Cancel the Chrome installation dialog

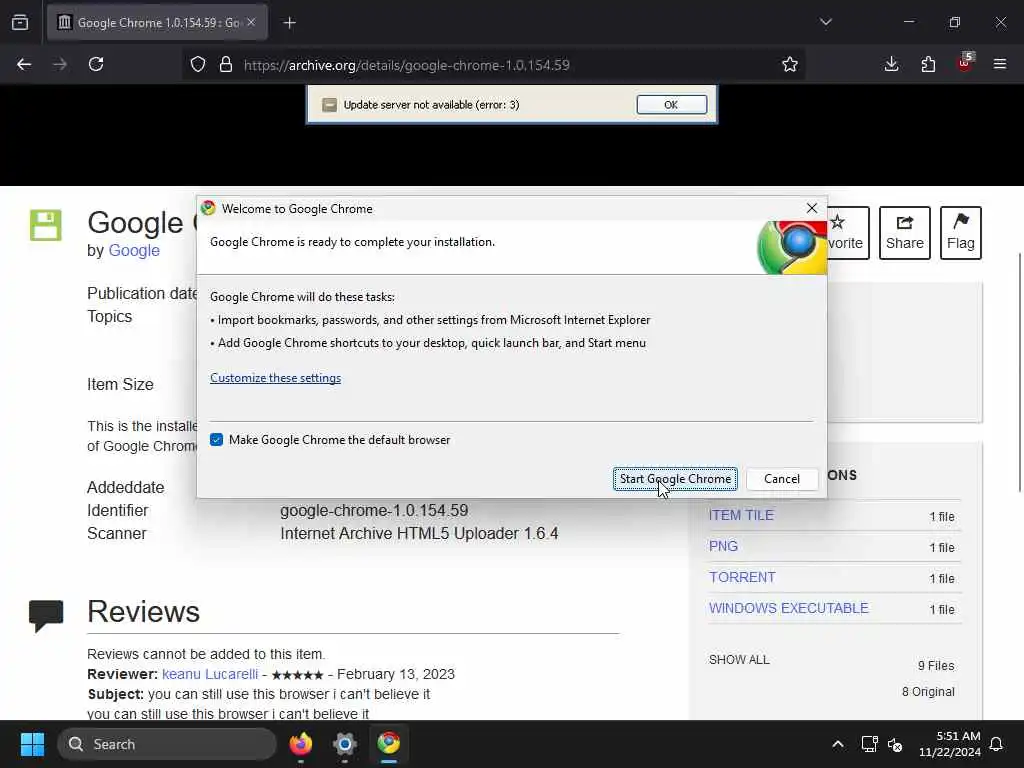[782, 479]
